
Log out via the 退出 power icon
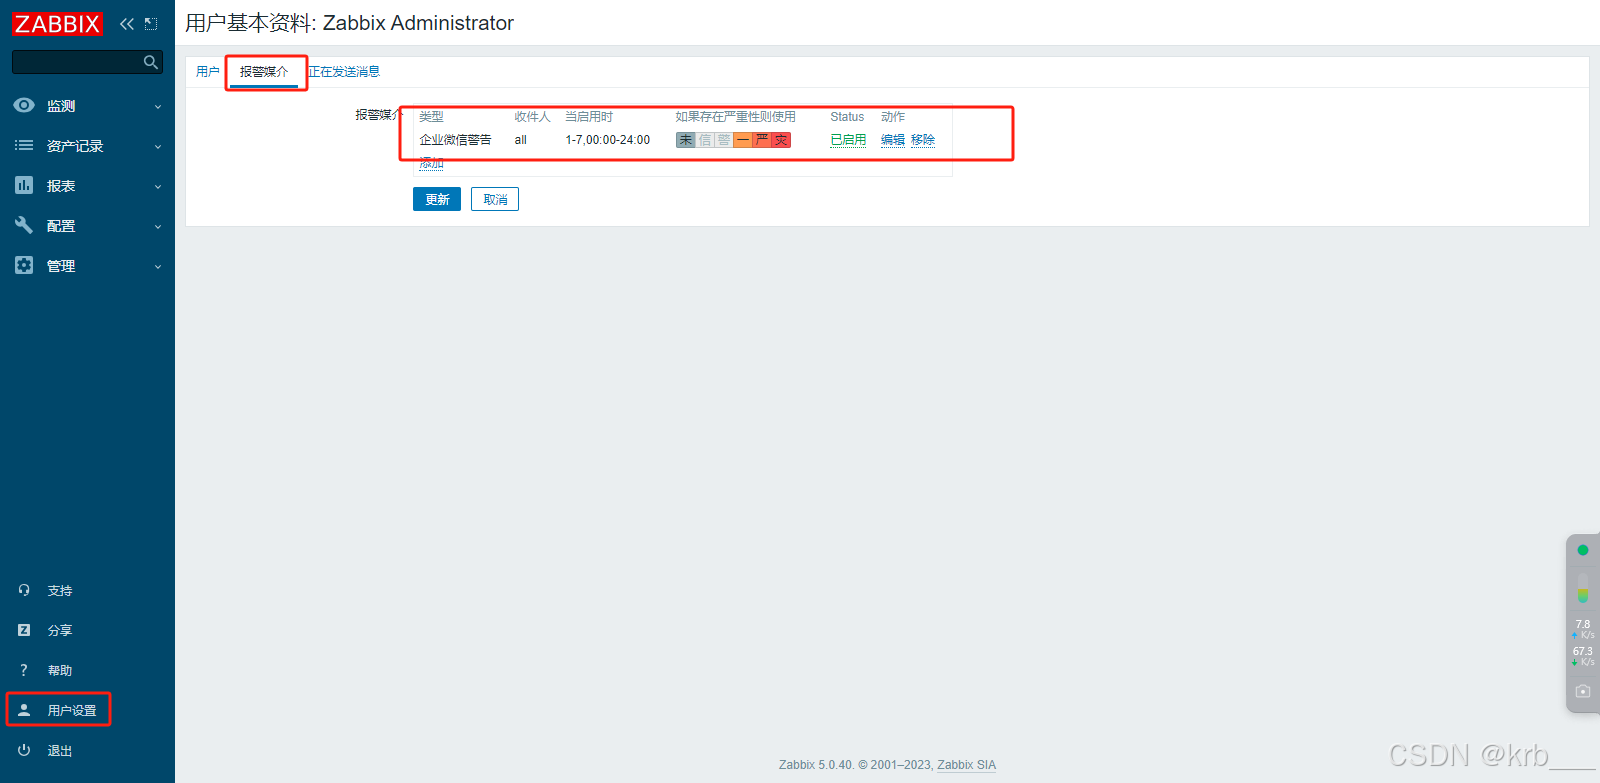click(x=24, y=750)
